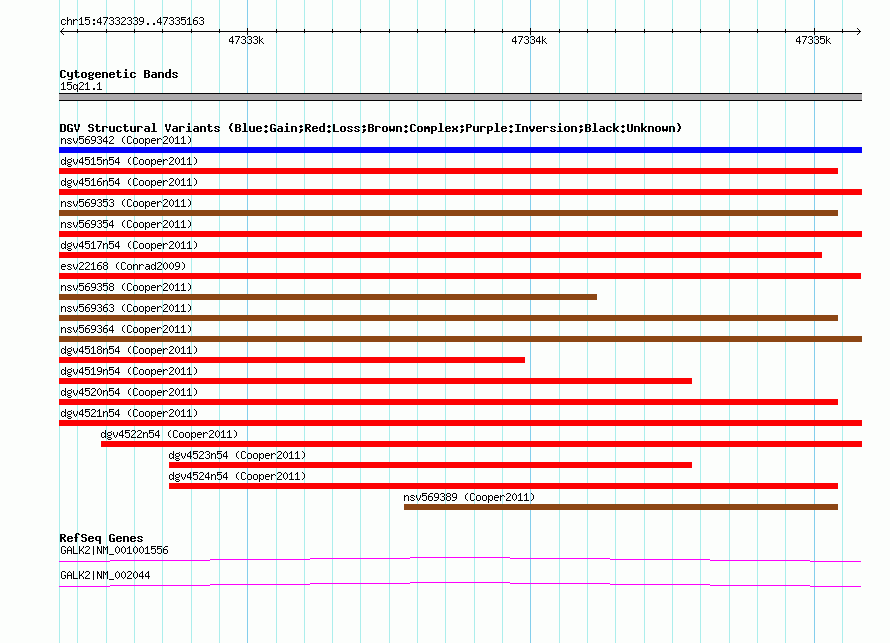Screen dimensions: 890x643
Task: Select the magenta line for GALK2|NM_002044
Action: [460, 585]
